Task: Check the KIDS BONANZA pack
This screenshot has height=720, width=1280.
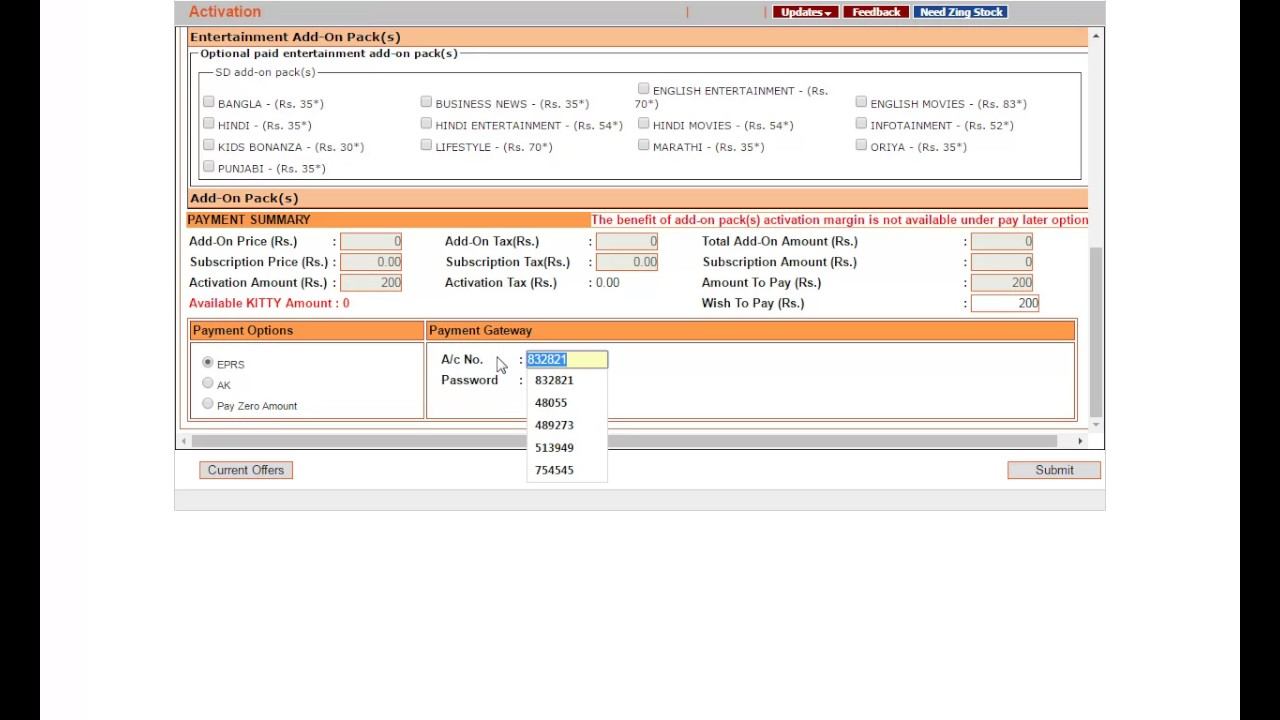Action: coord(208,145)
